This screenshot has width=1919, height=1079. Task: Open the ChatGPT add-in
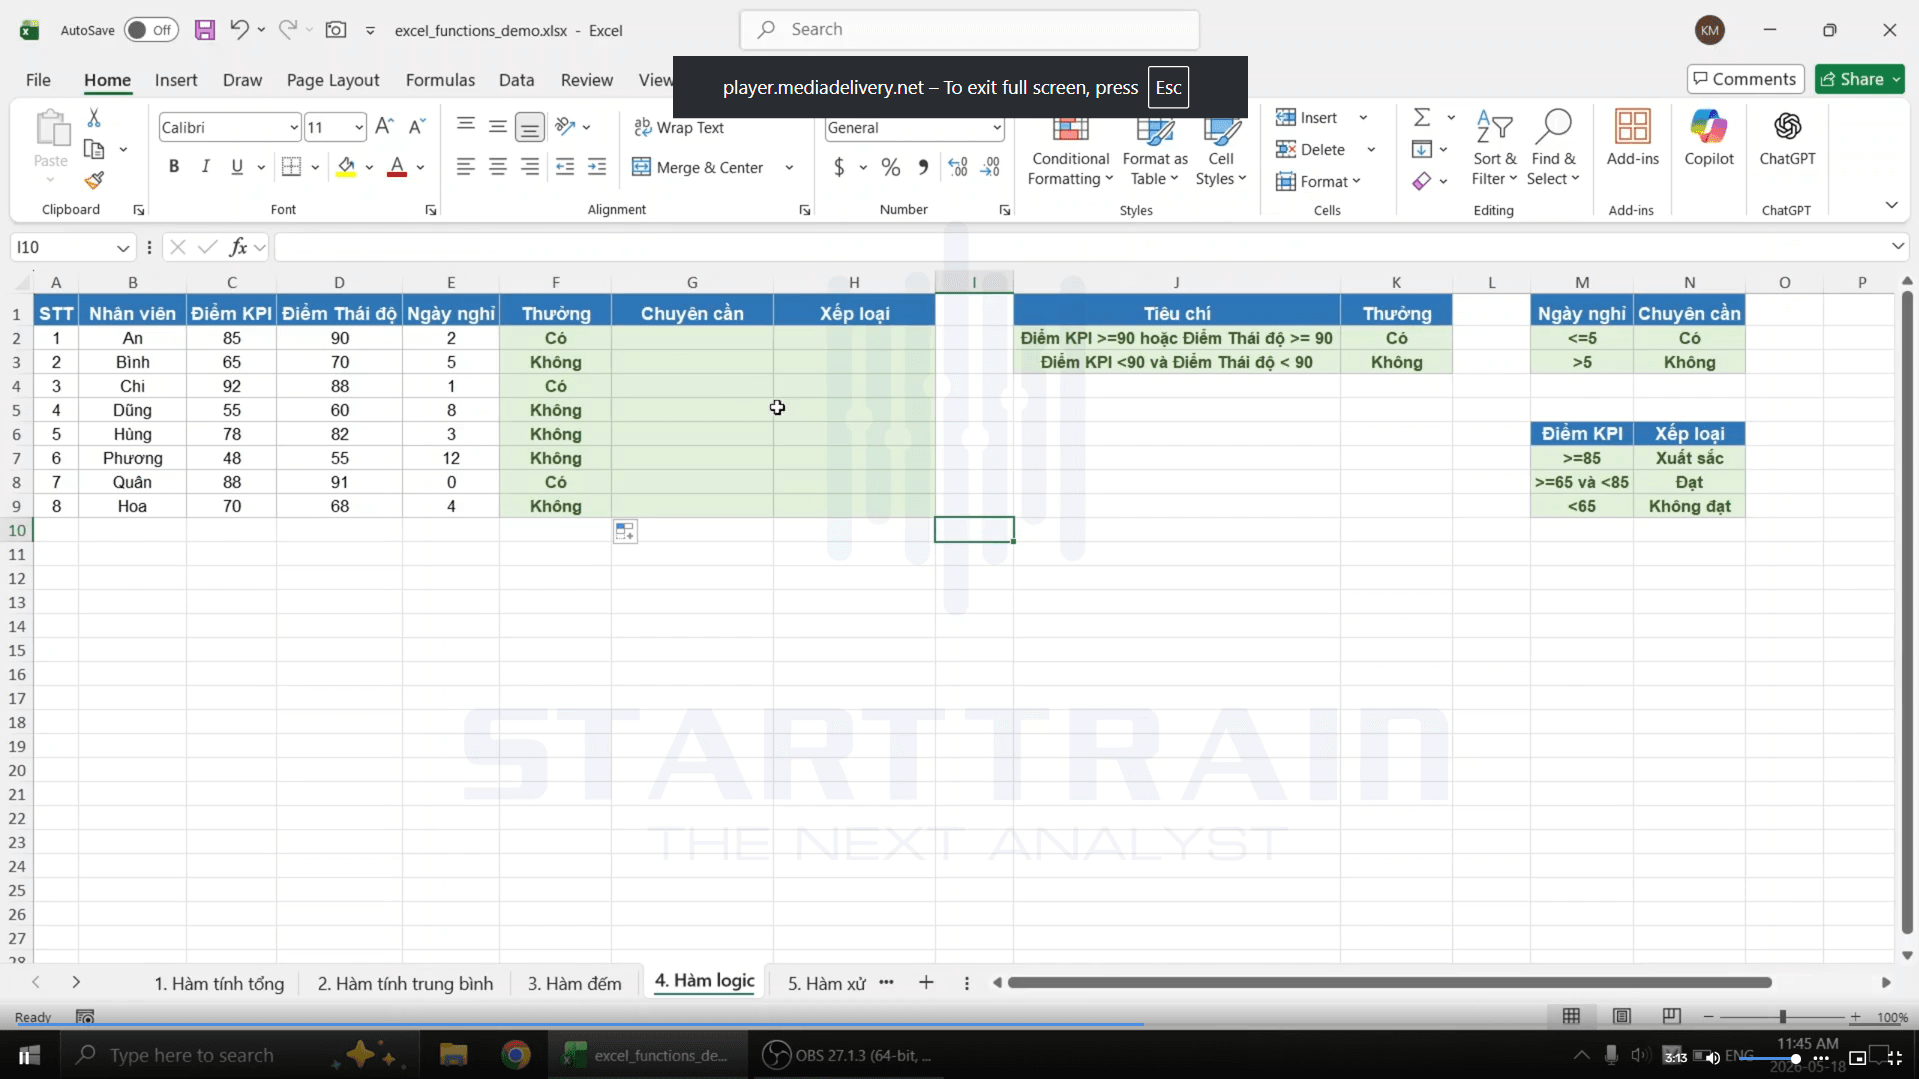pos(1787,138)
